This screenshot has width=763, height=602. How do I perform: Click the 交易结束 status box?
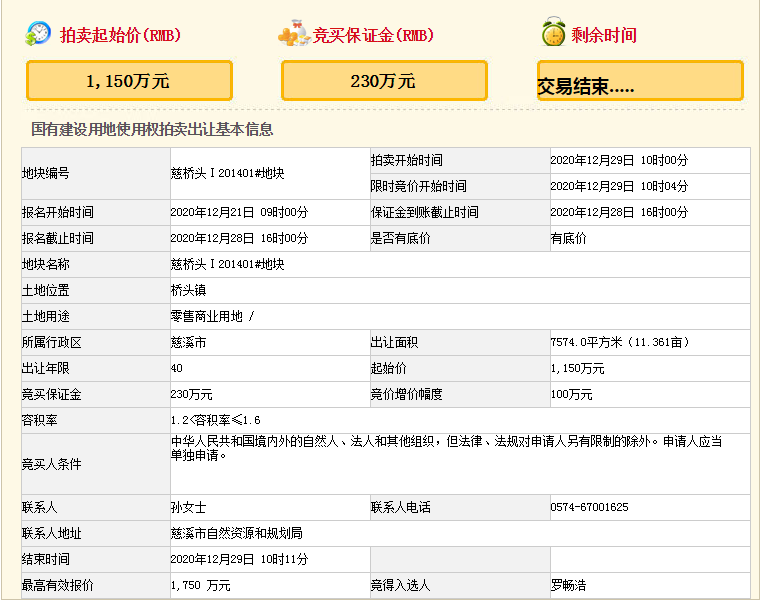[x=639, y=83]
